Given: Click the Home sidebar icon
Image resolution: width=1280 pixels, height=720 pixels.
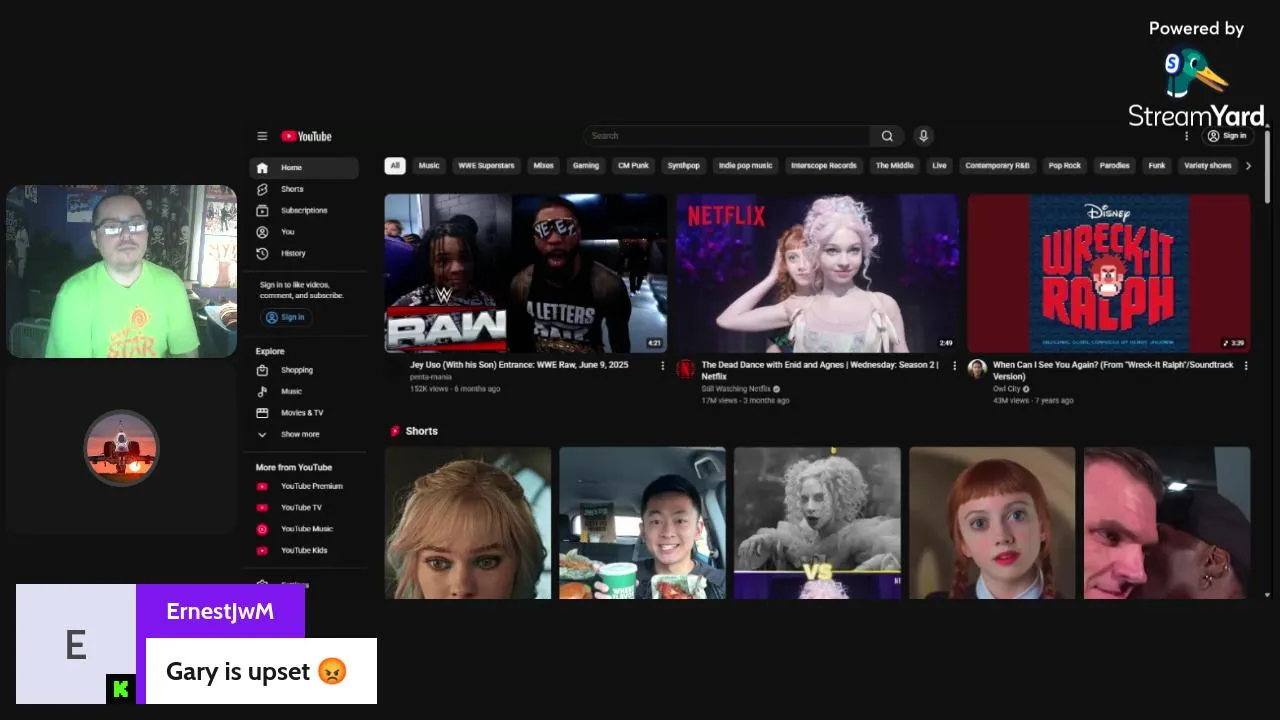Looking at the screenshot, I should [x=262, y=167].
